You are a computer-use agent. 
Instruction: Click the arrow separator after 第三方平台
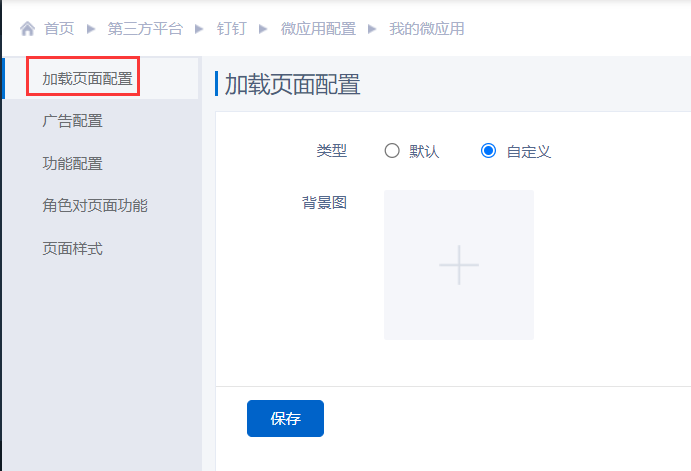[x=200, y=29]
